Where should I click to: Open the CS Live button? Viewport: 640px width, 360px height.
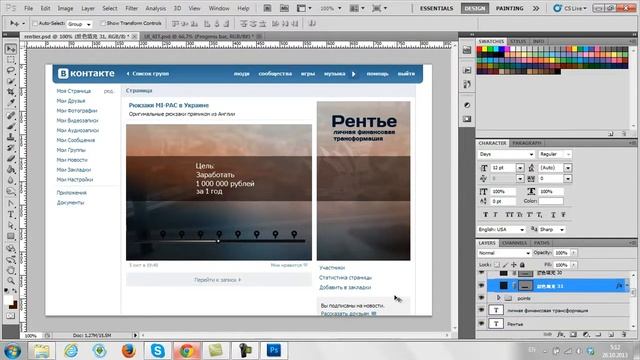570,8
